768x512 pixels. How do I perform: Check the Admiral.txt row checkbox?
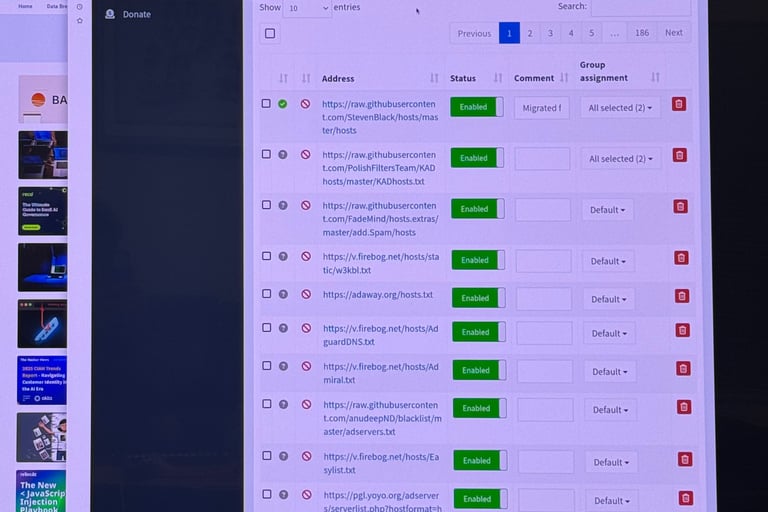point(266,366)
